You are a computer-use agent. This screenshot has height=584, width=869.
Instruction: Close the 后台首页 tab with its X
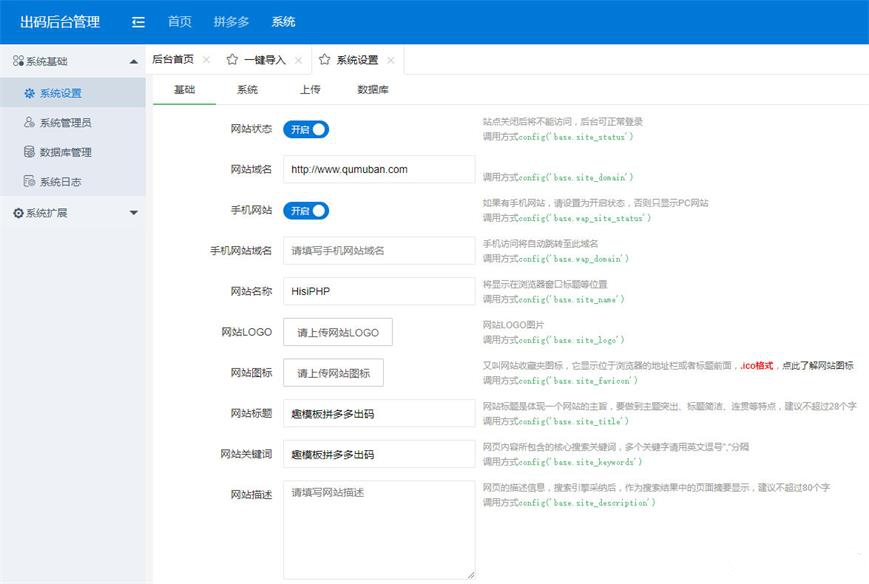pyautogui.click(x=206, y=60)
